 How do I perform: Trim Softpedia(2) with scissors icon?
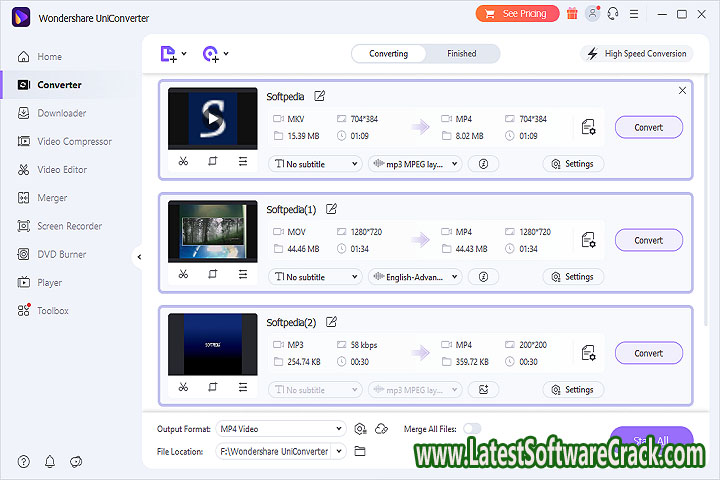(x=183, y=387)
